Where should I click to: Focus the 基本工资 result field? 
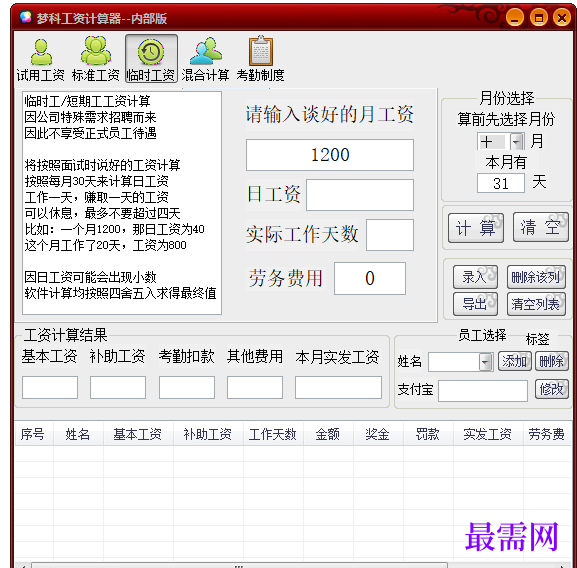pyautogui.click(x=50, y=387)
